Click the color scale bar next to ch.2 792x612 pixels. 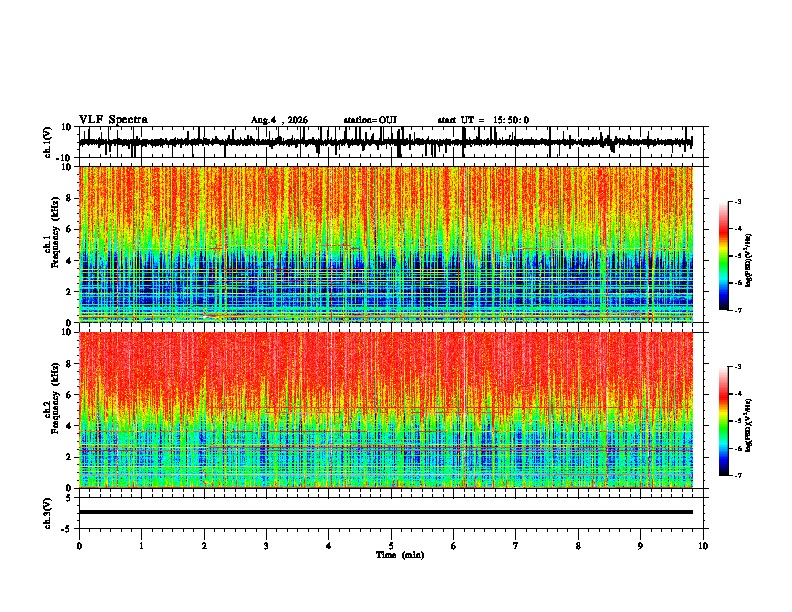click(x=723, y=421)
